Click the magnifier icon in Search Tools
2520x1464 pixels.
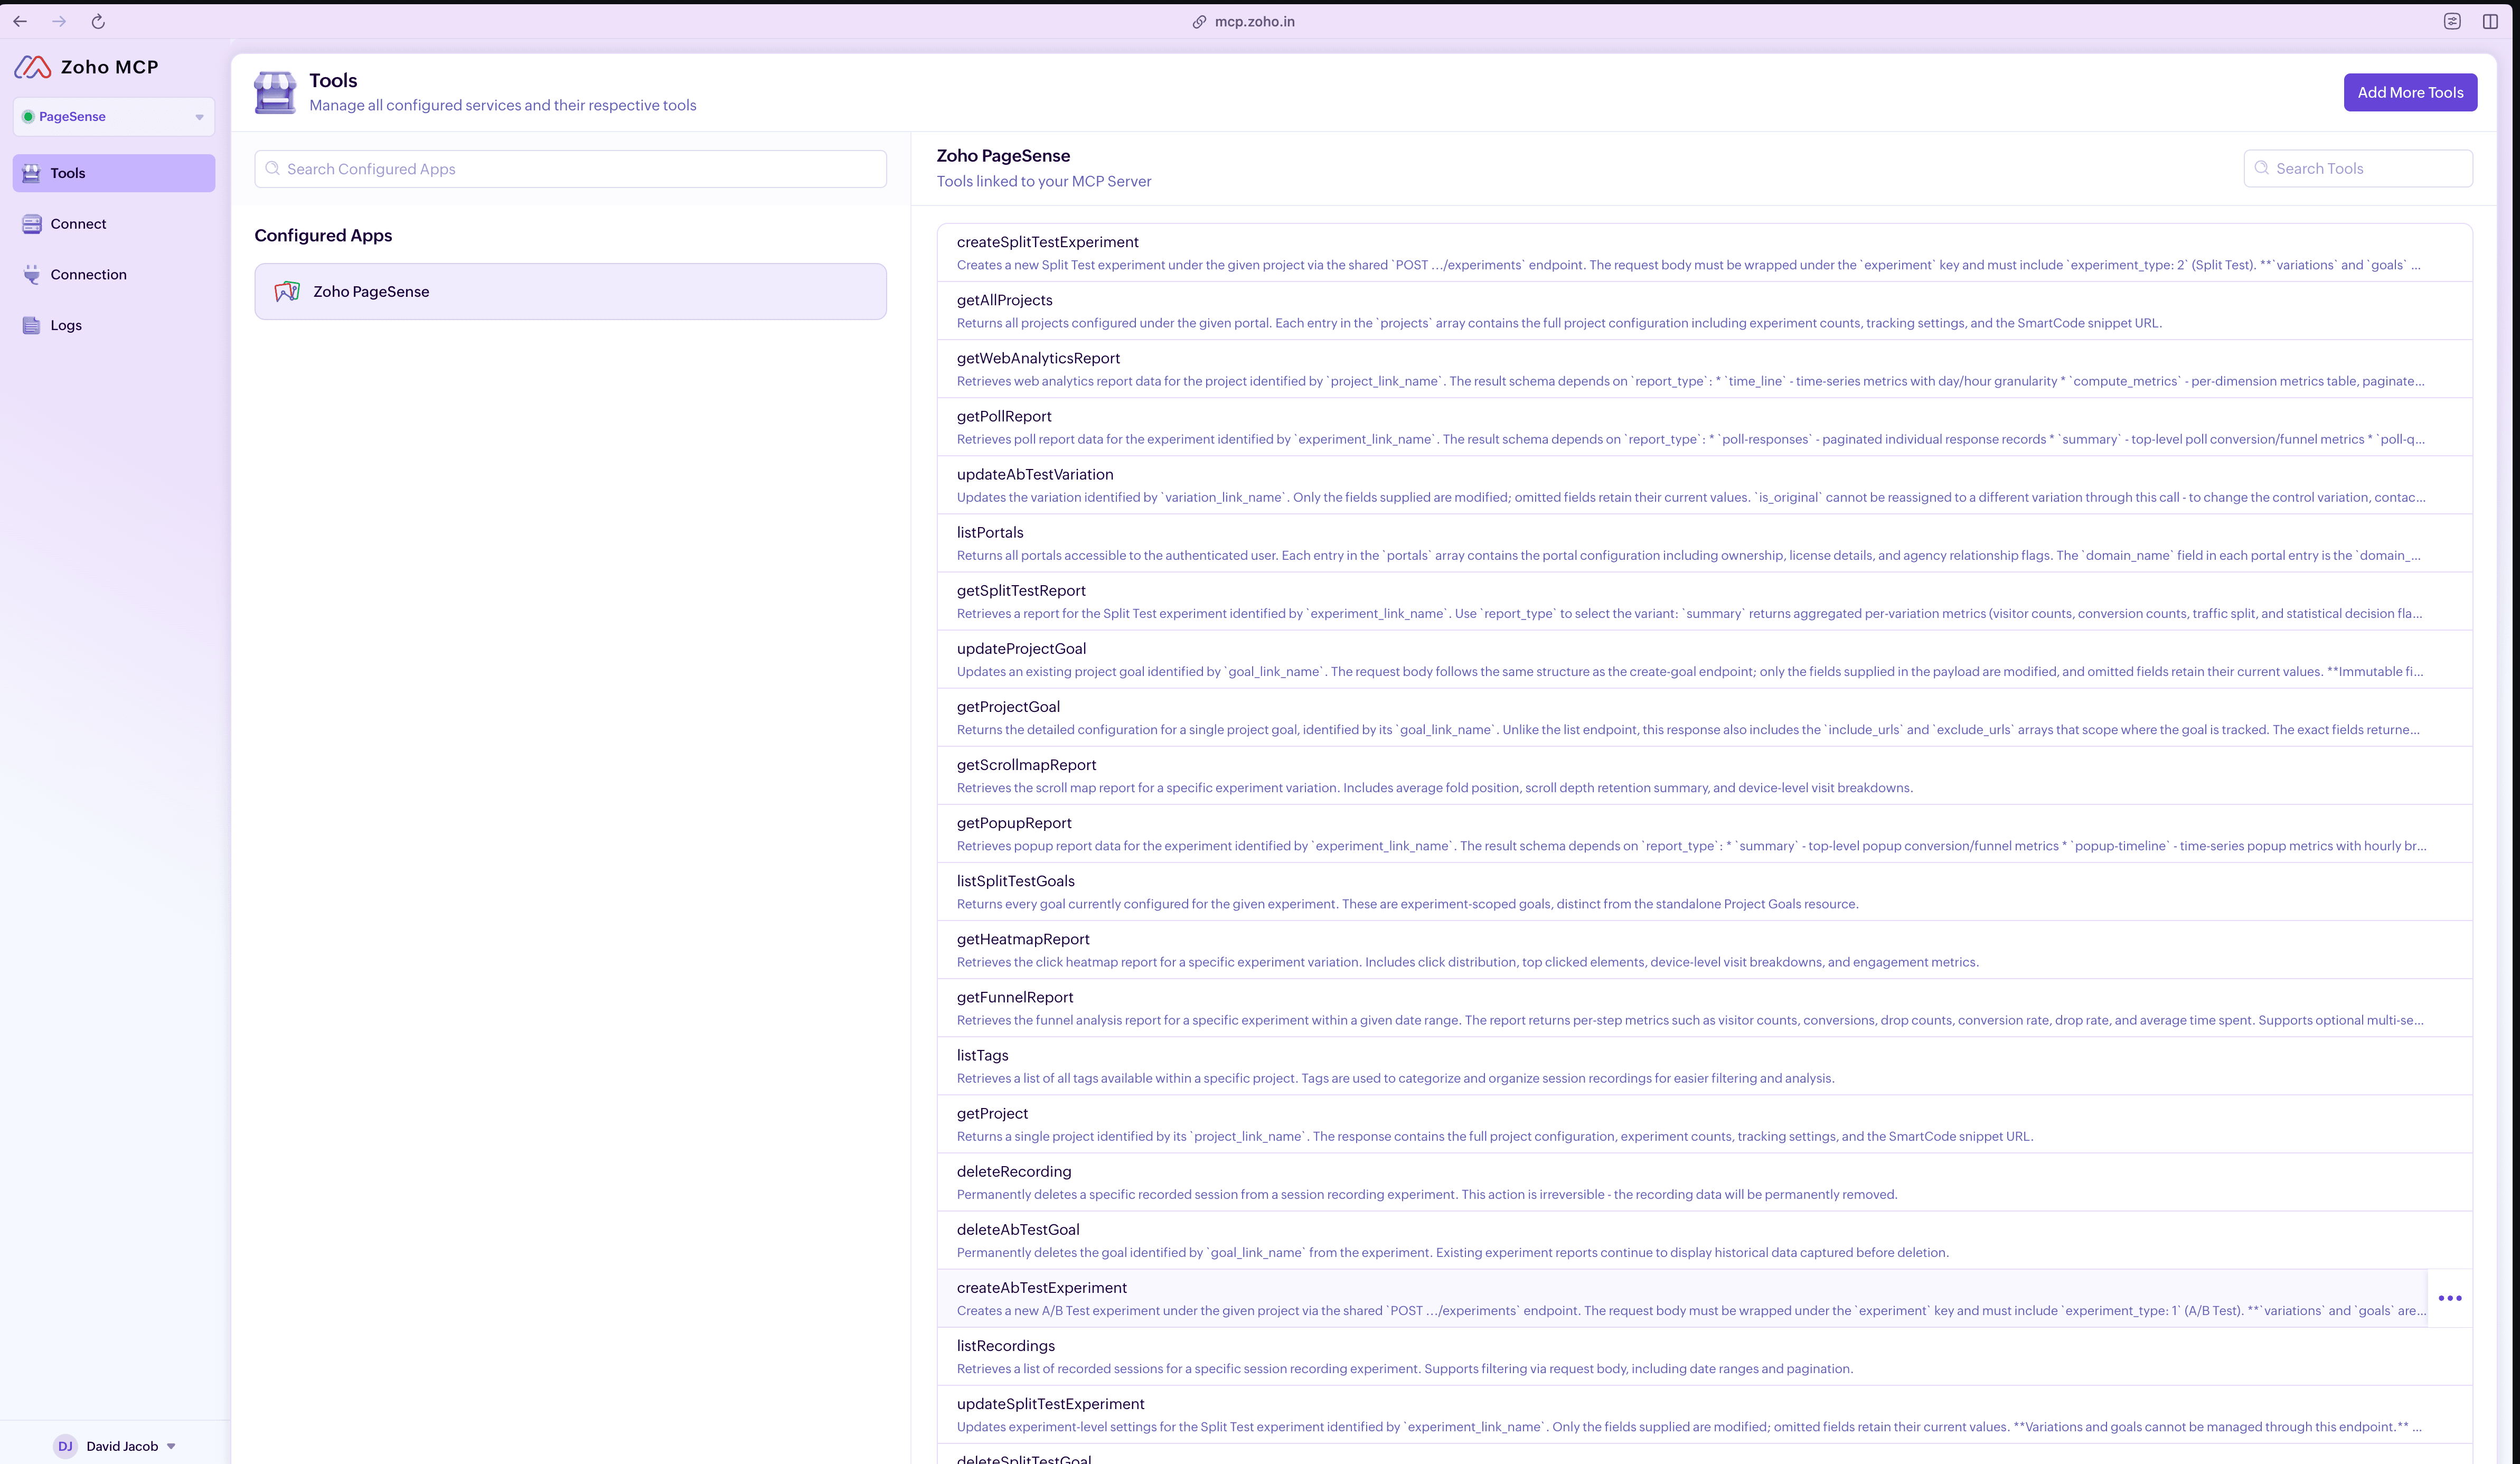[2261, 168]
